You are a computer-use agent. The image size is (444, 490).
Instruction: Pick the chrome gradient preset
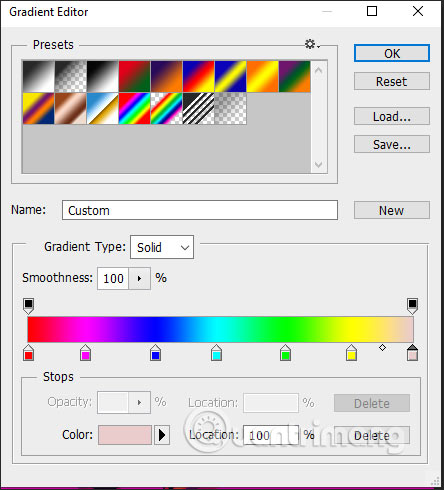(103, 109)
